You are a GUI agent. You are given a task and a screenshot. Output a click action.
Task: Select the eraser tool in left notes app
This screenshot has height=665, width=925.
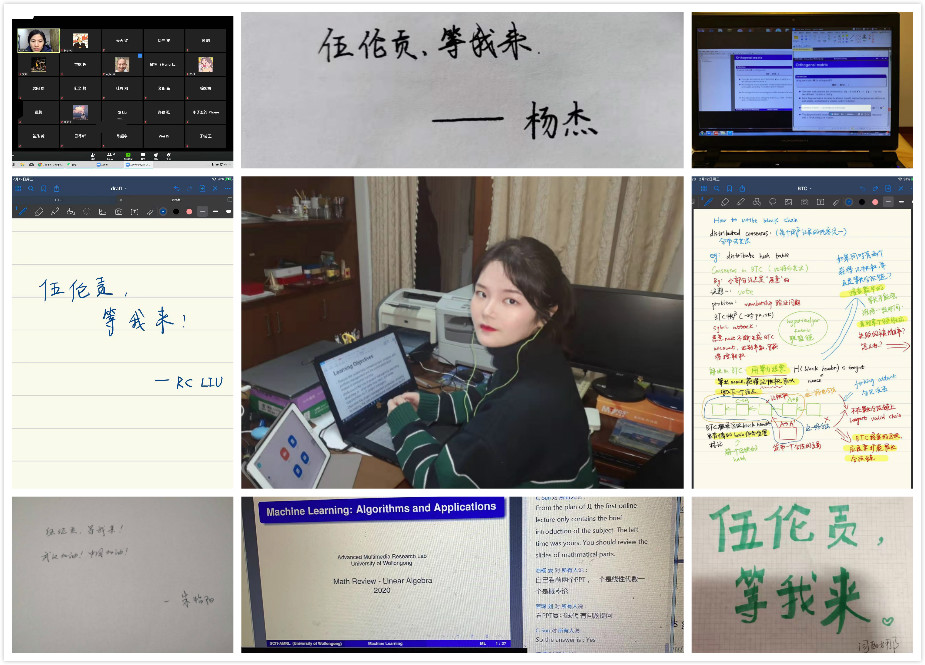(39, 211)
